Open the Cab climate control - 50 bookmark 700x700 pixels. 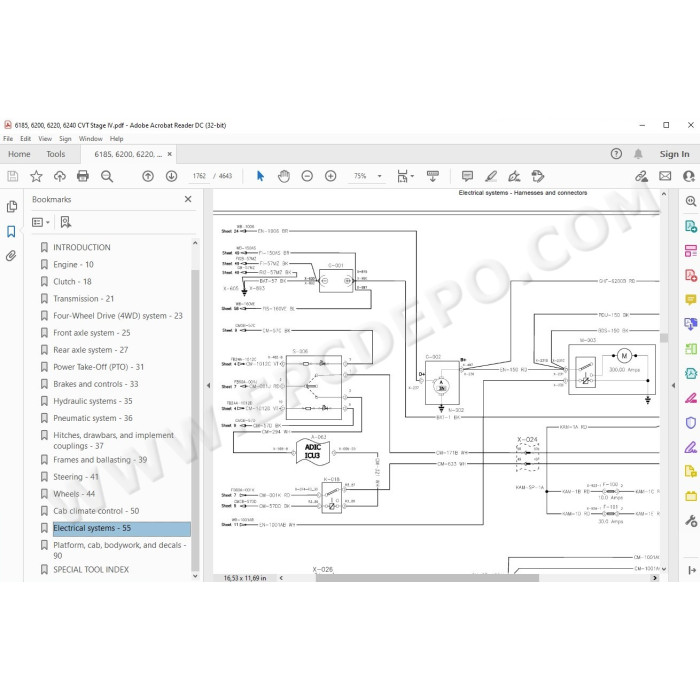[96, 511]
